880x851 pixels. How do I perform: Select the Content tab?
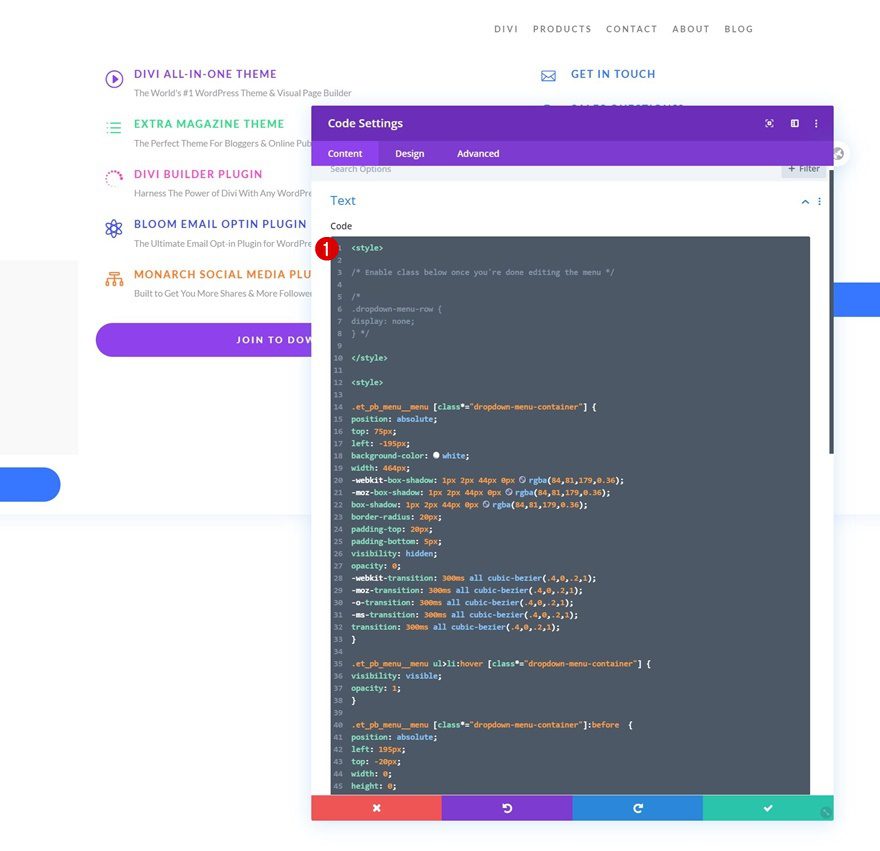(345, 153)
